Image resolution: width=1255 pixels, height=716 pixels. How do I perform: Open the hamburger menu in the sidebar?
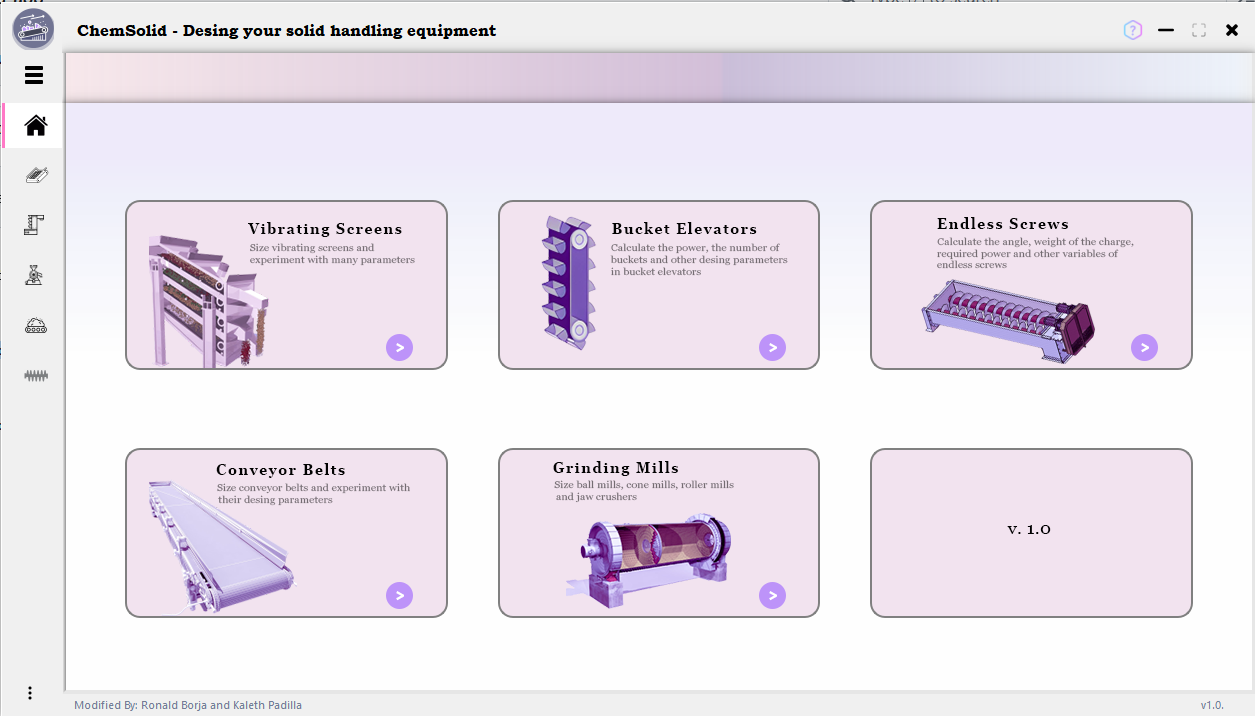pos(34,75)
